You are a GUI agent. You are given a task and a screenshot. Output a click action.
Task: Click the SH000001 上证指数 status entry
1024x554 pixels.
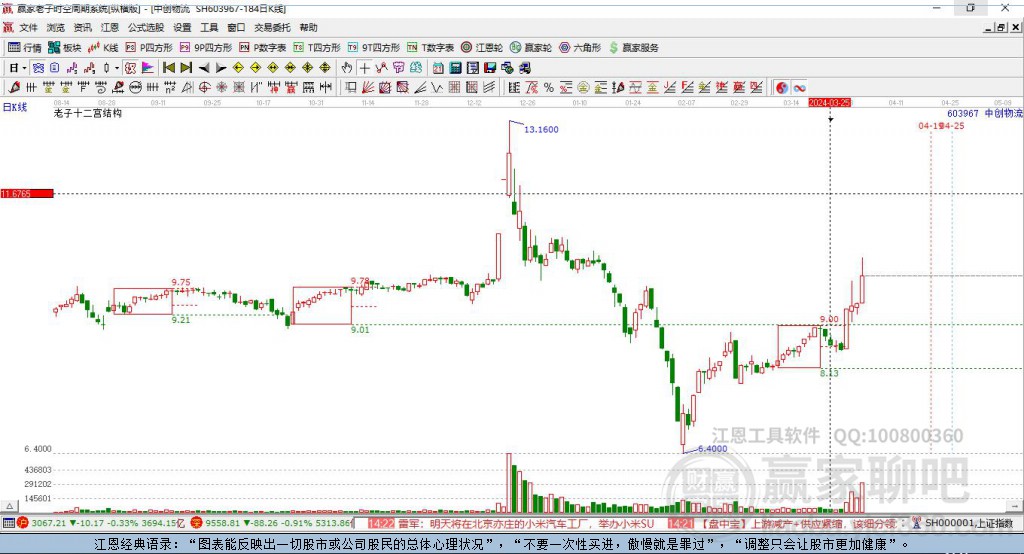963,523
